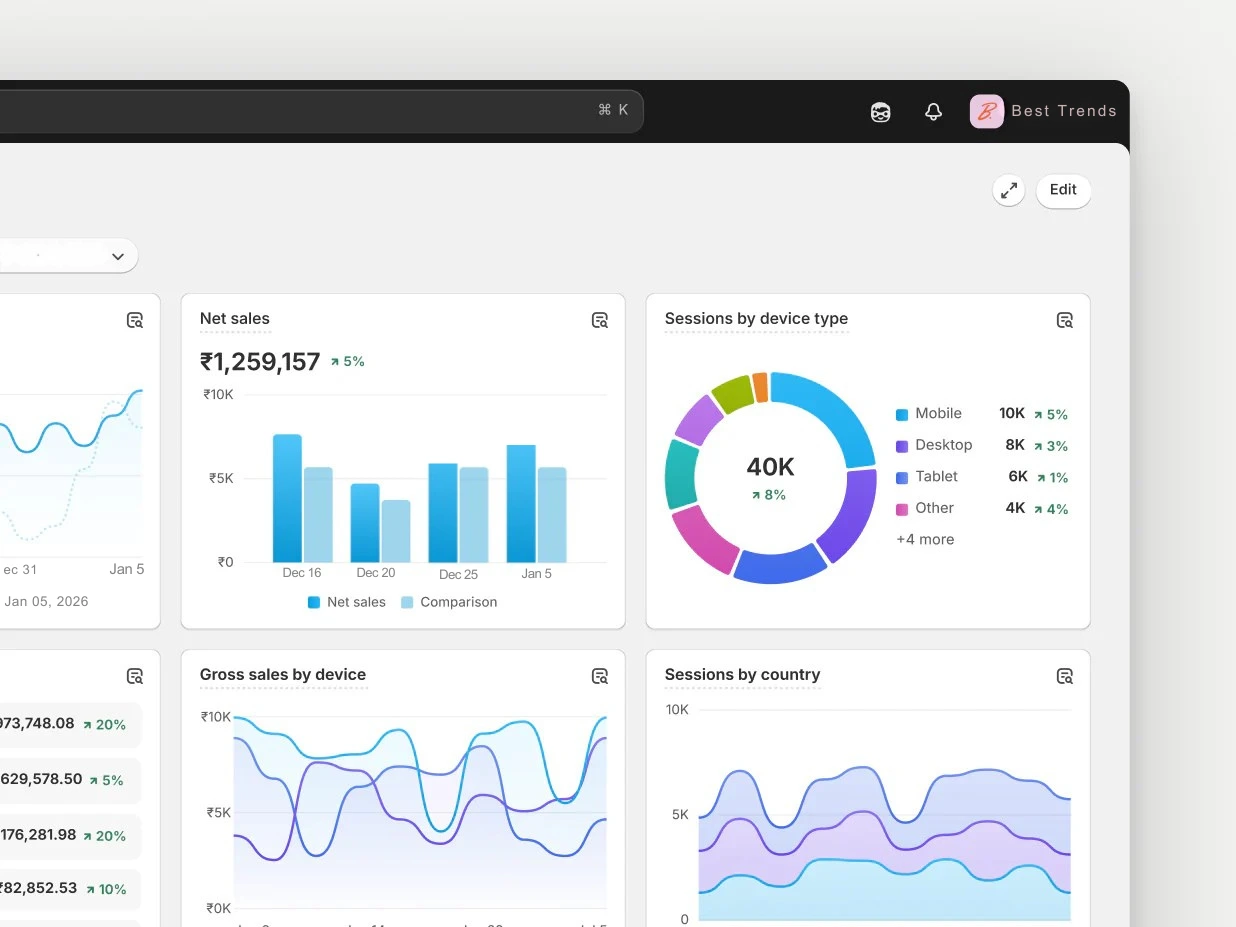
Task: Select the Mobile legend color swatch
Action: pyautogui.click(x=902, y=414)
